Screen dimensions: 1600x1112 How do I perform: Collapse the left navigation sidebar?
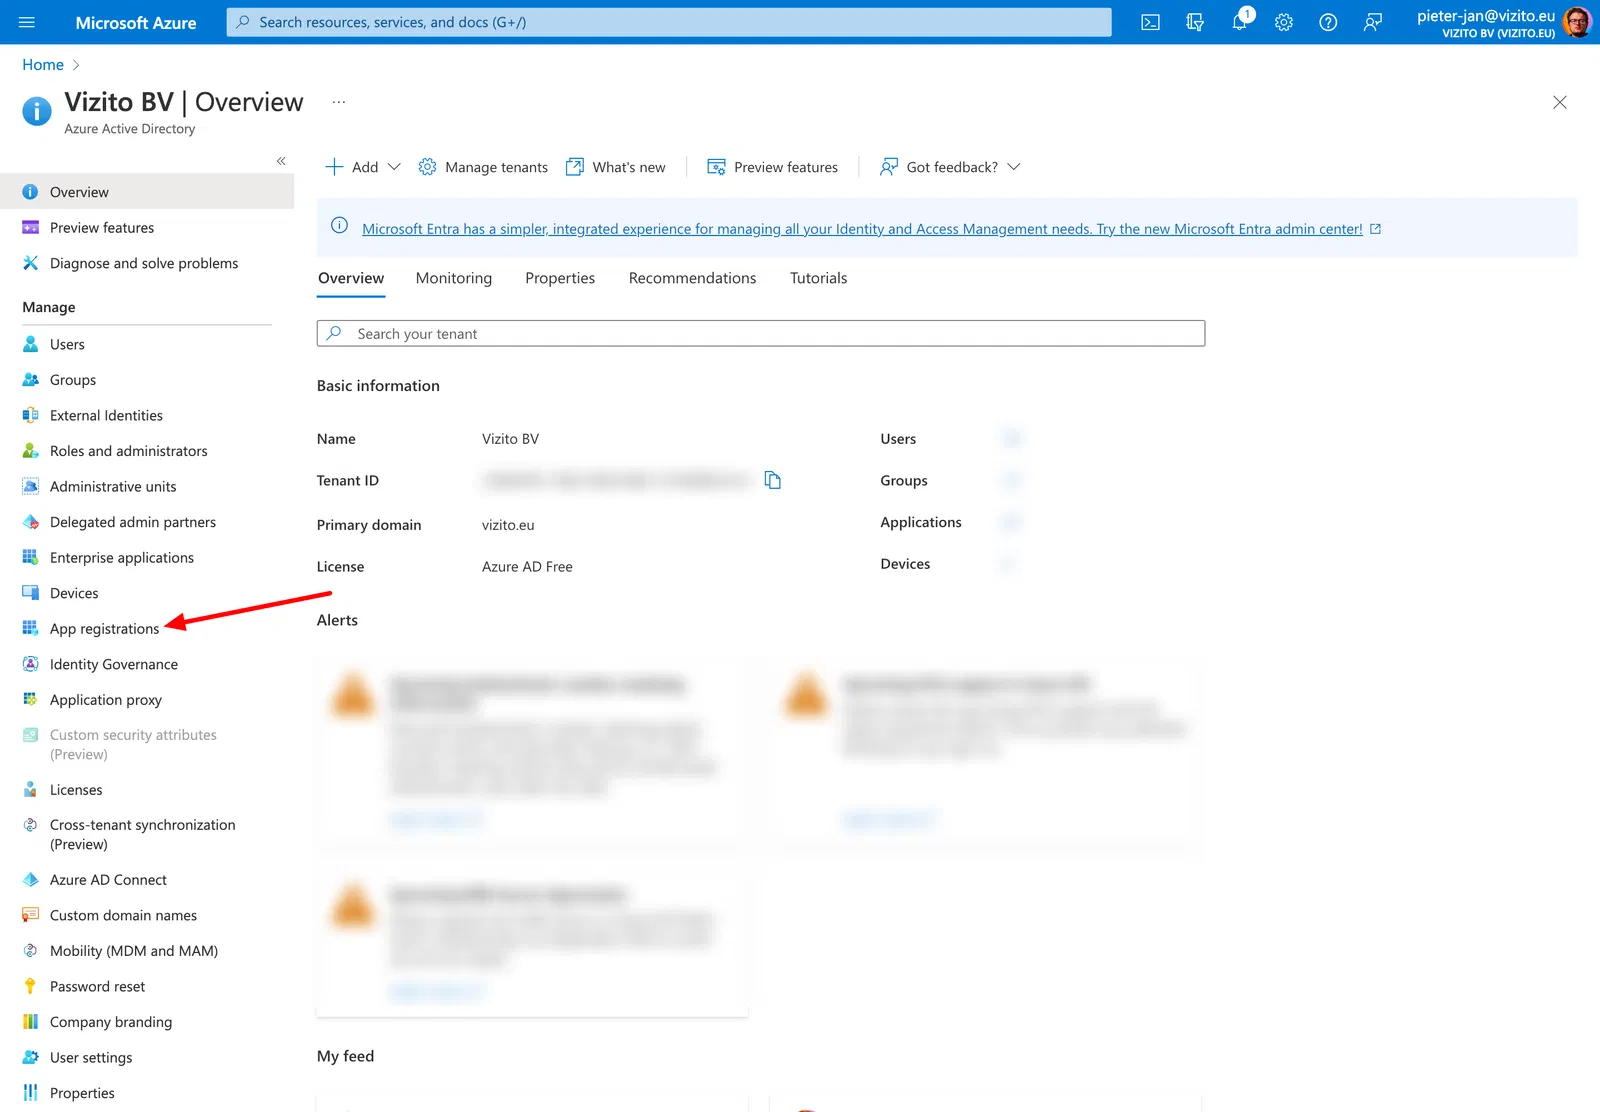tap(281, 161)
